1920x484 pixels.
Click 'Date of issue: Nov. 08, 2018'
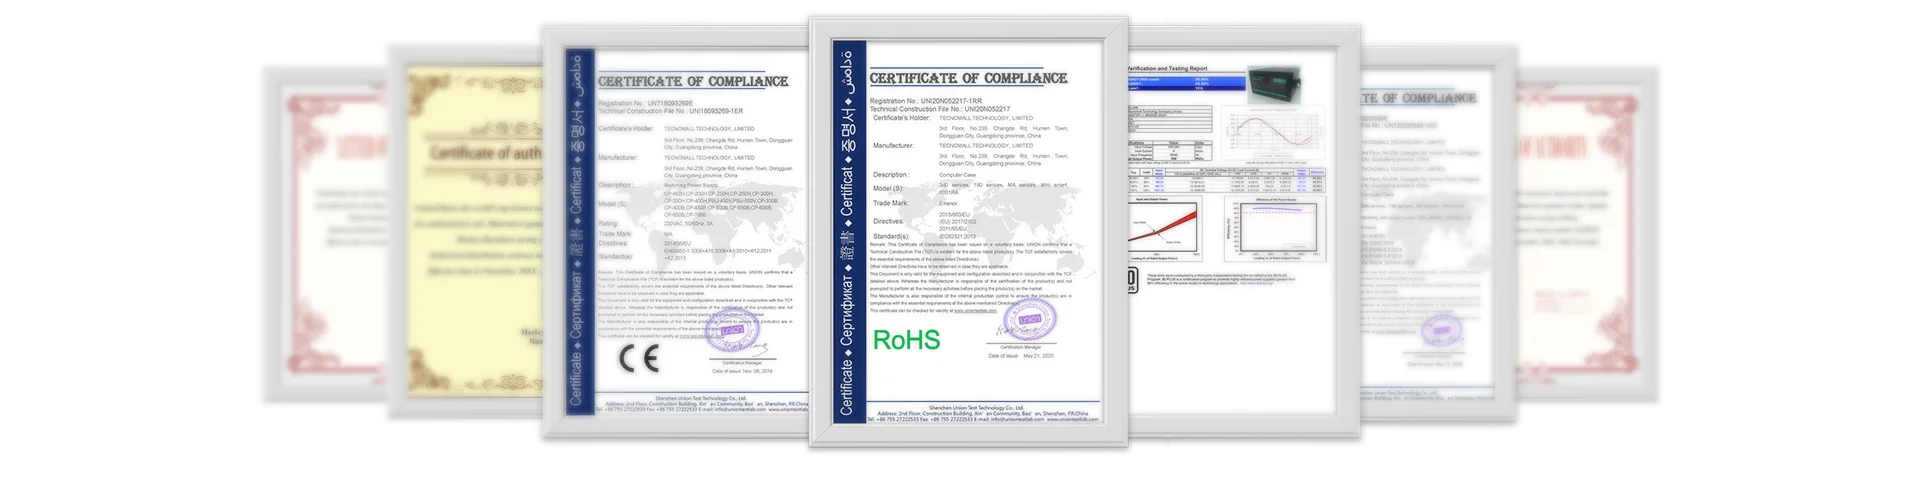tap(742, 371)
